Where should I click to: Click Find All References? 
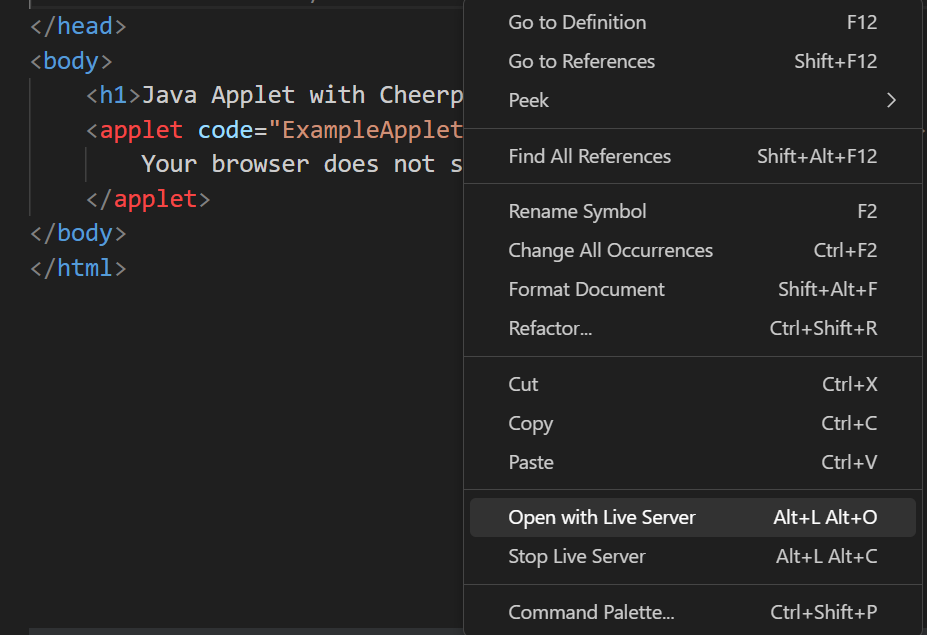692,157
